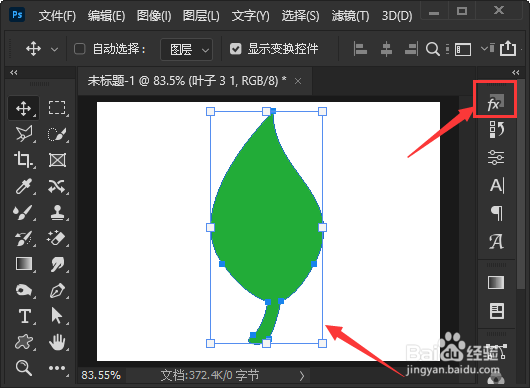Click the align left edges icon

360,49
